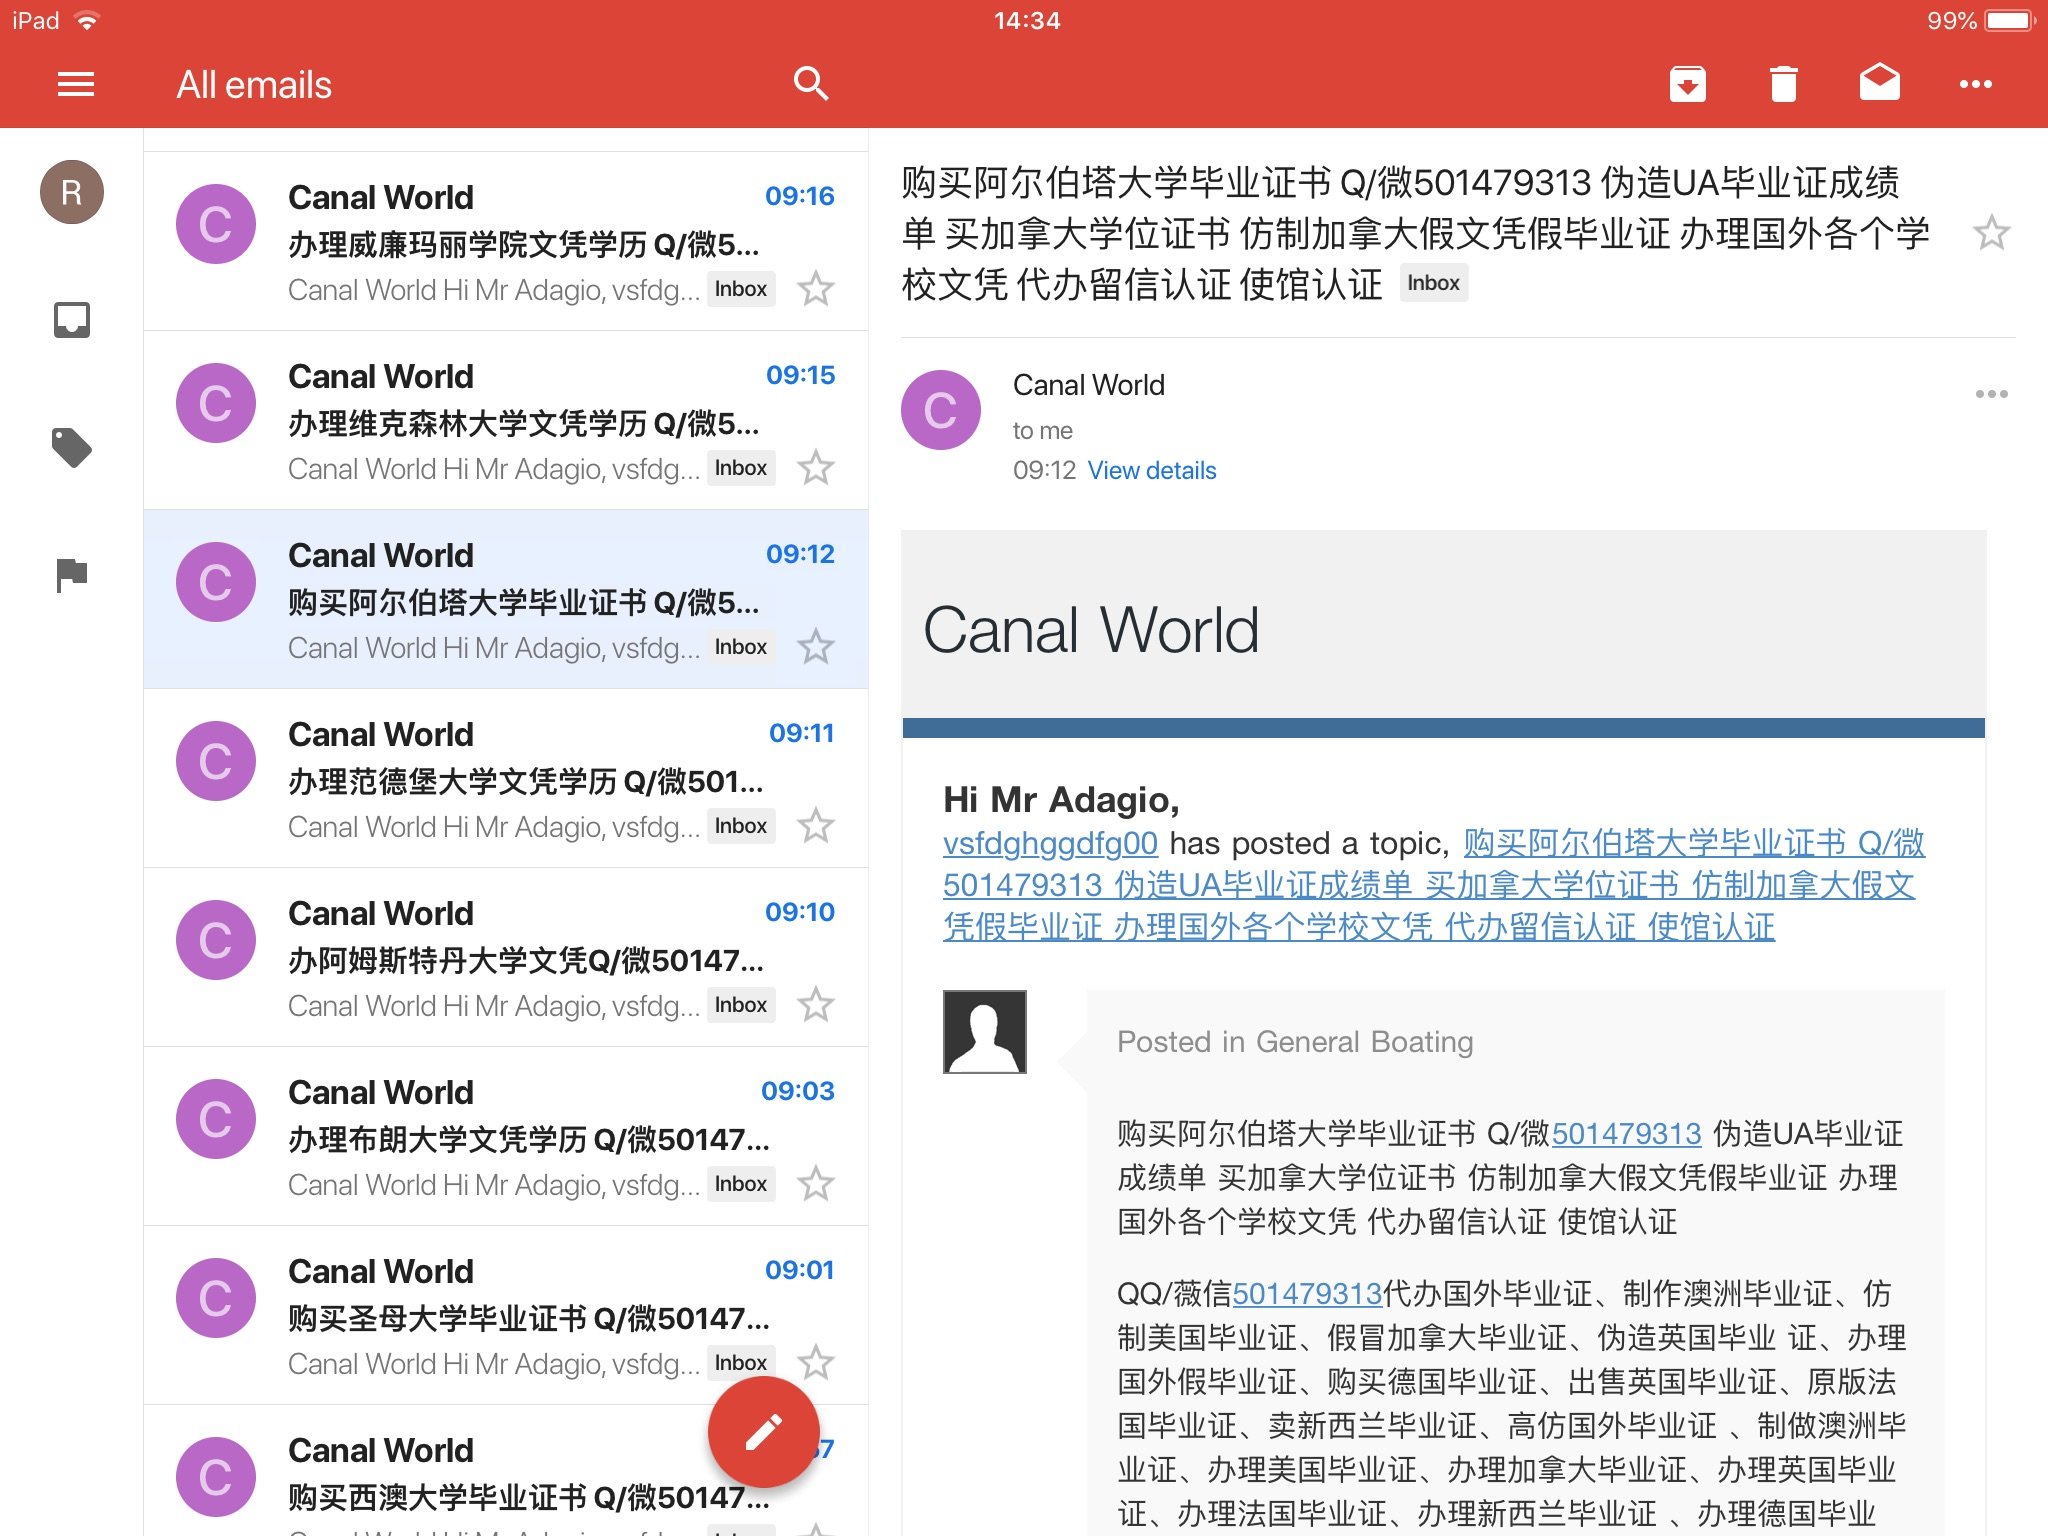
Task: Open the labels tag sidebar icon
Action: pyautogui.click(x=72, y=448)
